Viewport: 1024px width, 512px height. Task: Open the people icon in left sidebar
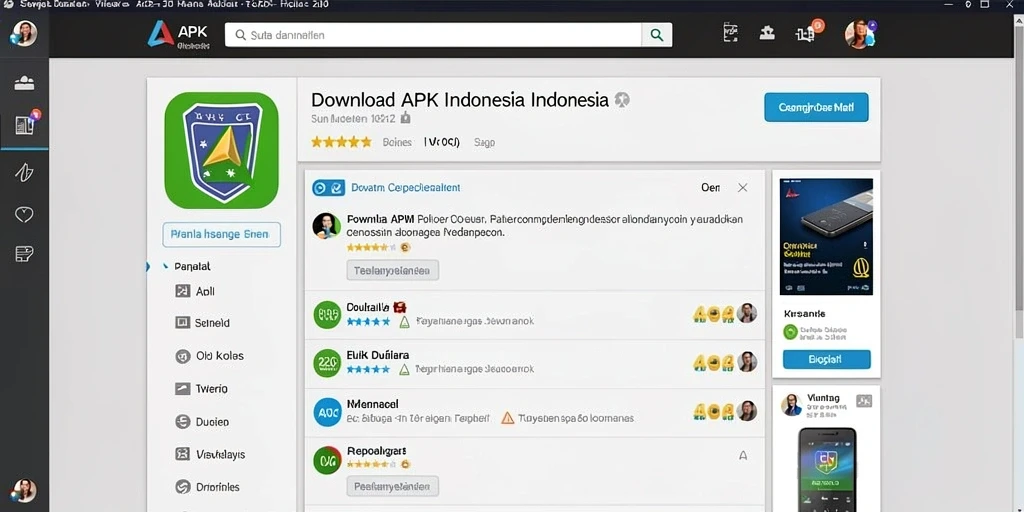pos(24,84)
